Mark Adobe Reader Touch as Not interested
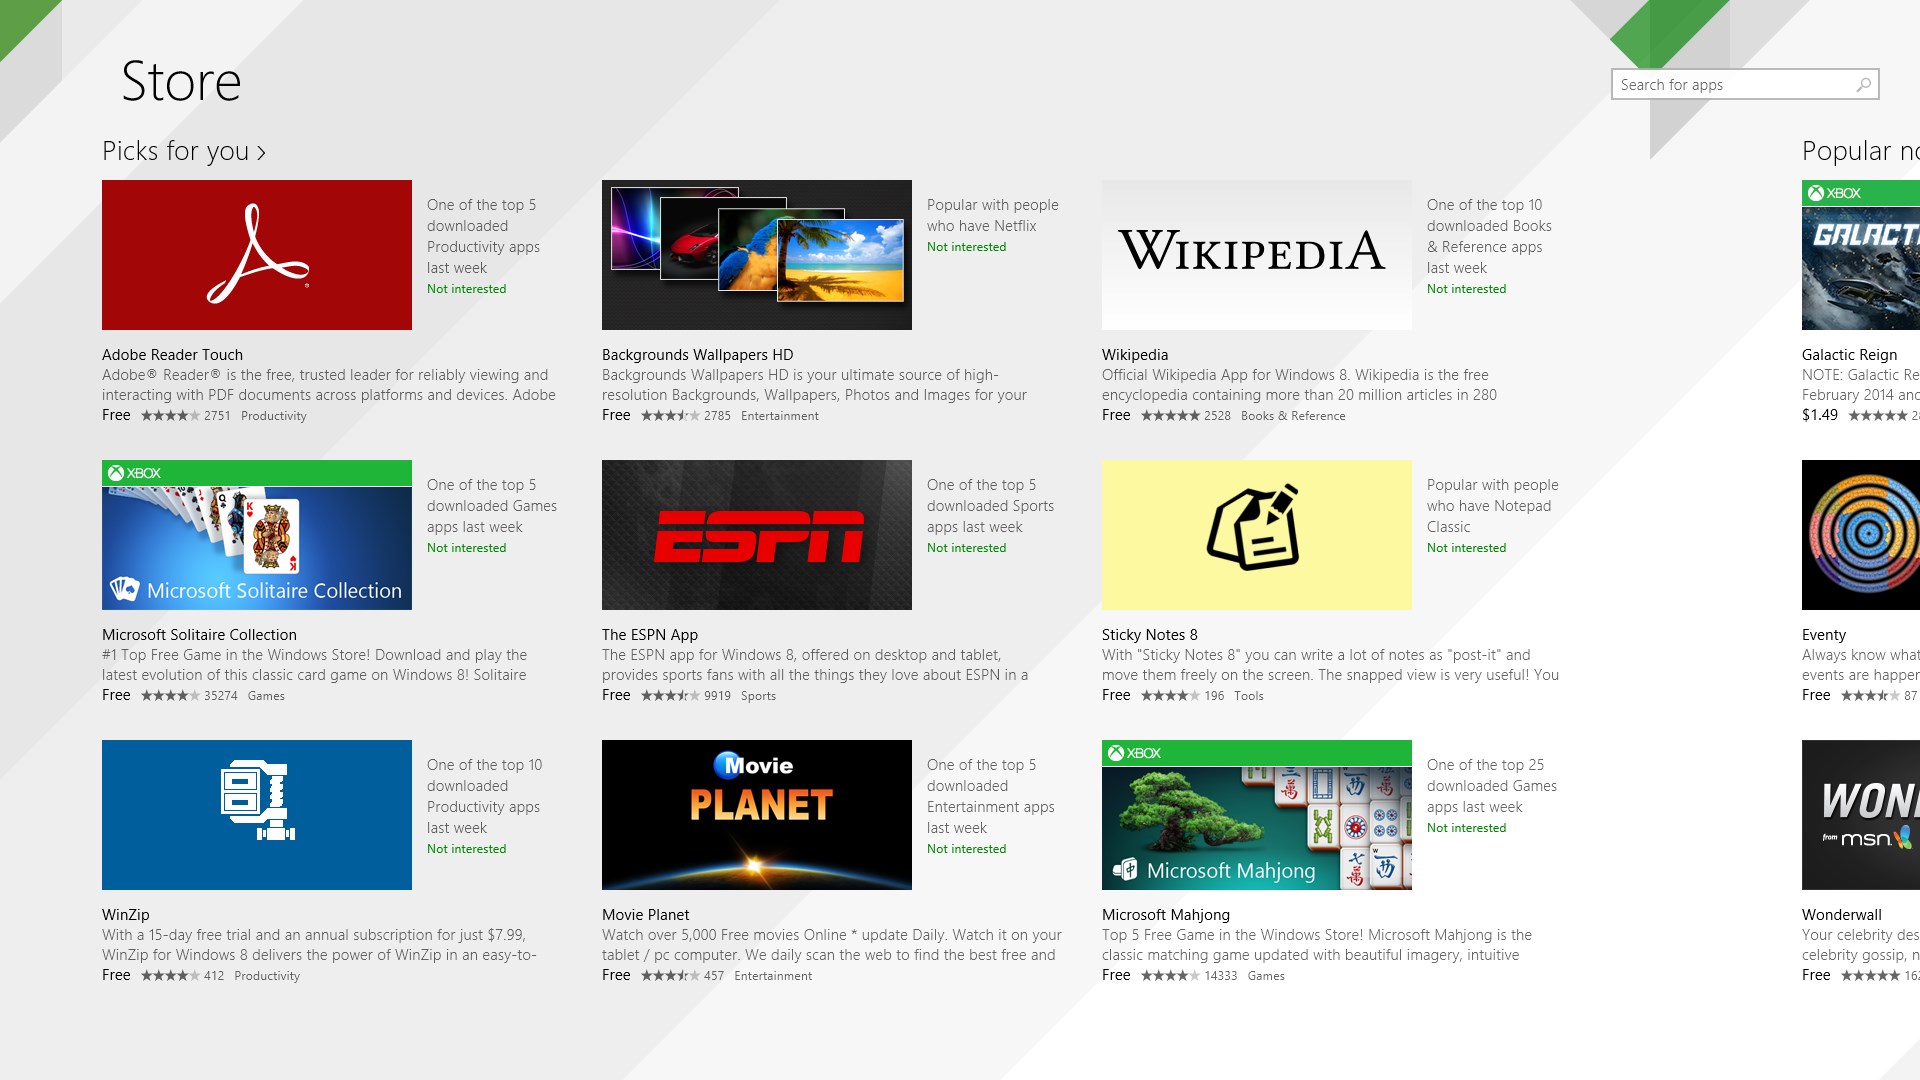This screenshot has width=1920, height=1080. tap(466, 289)
